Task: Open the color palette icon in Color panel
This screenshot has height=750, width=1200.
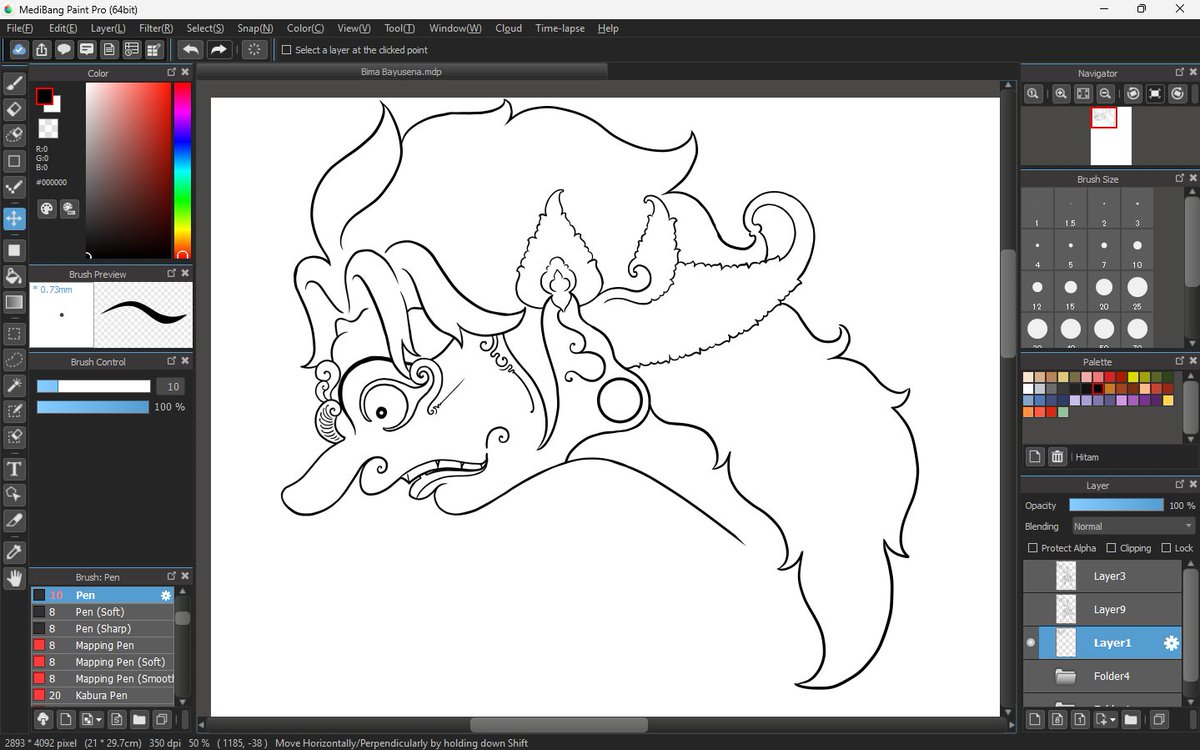Action: (x=46, y=208)
